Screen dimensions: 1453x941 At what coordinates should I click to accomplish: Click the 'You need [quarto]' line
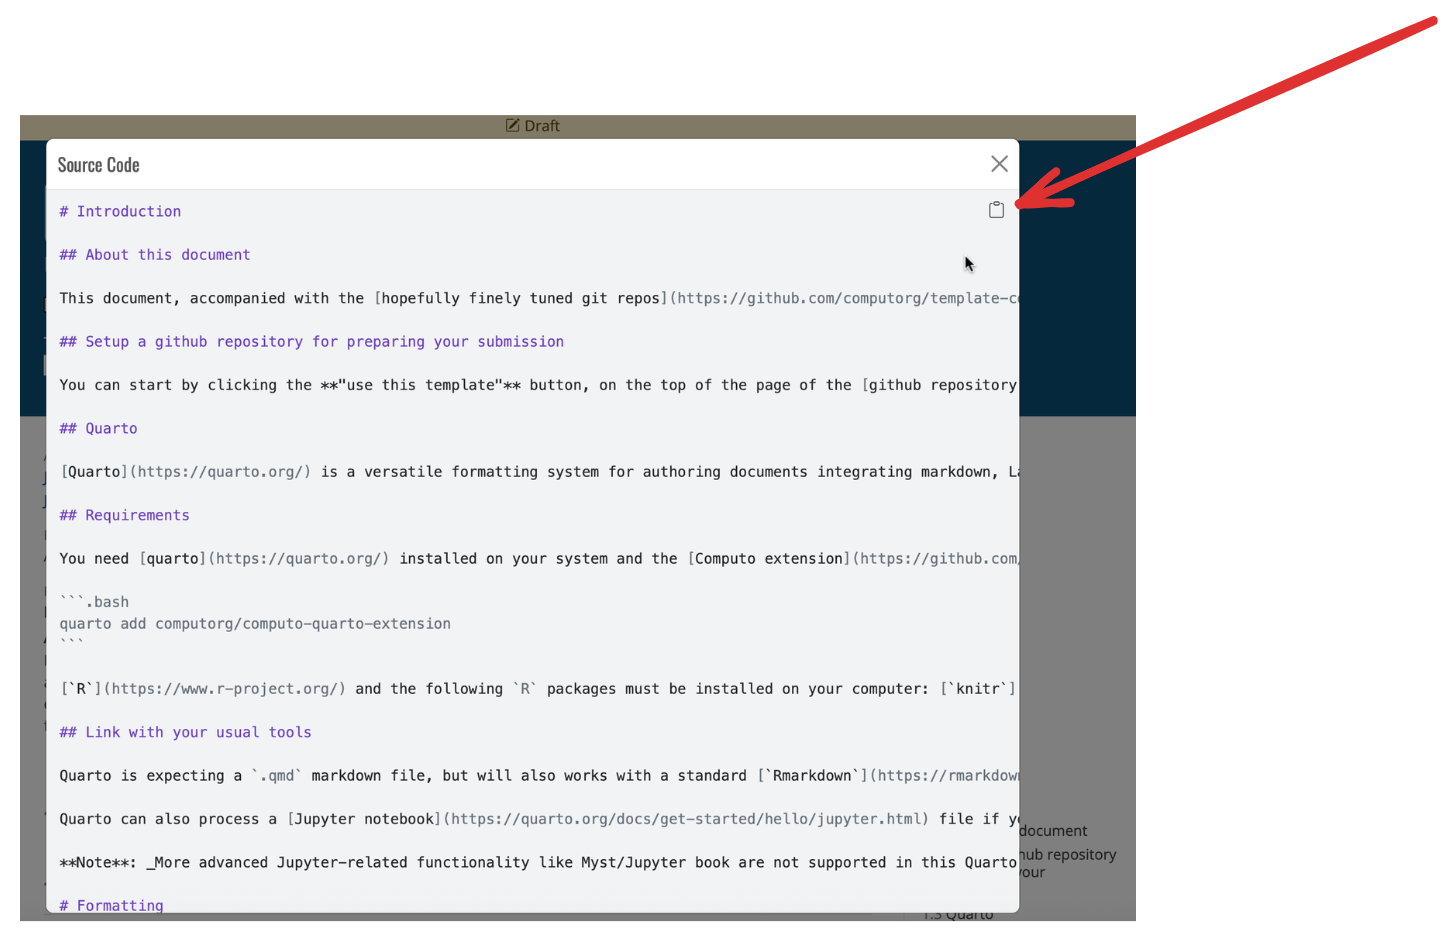pos(538,559)
